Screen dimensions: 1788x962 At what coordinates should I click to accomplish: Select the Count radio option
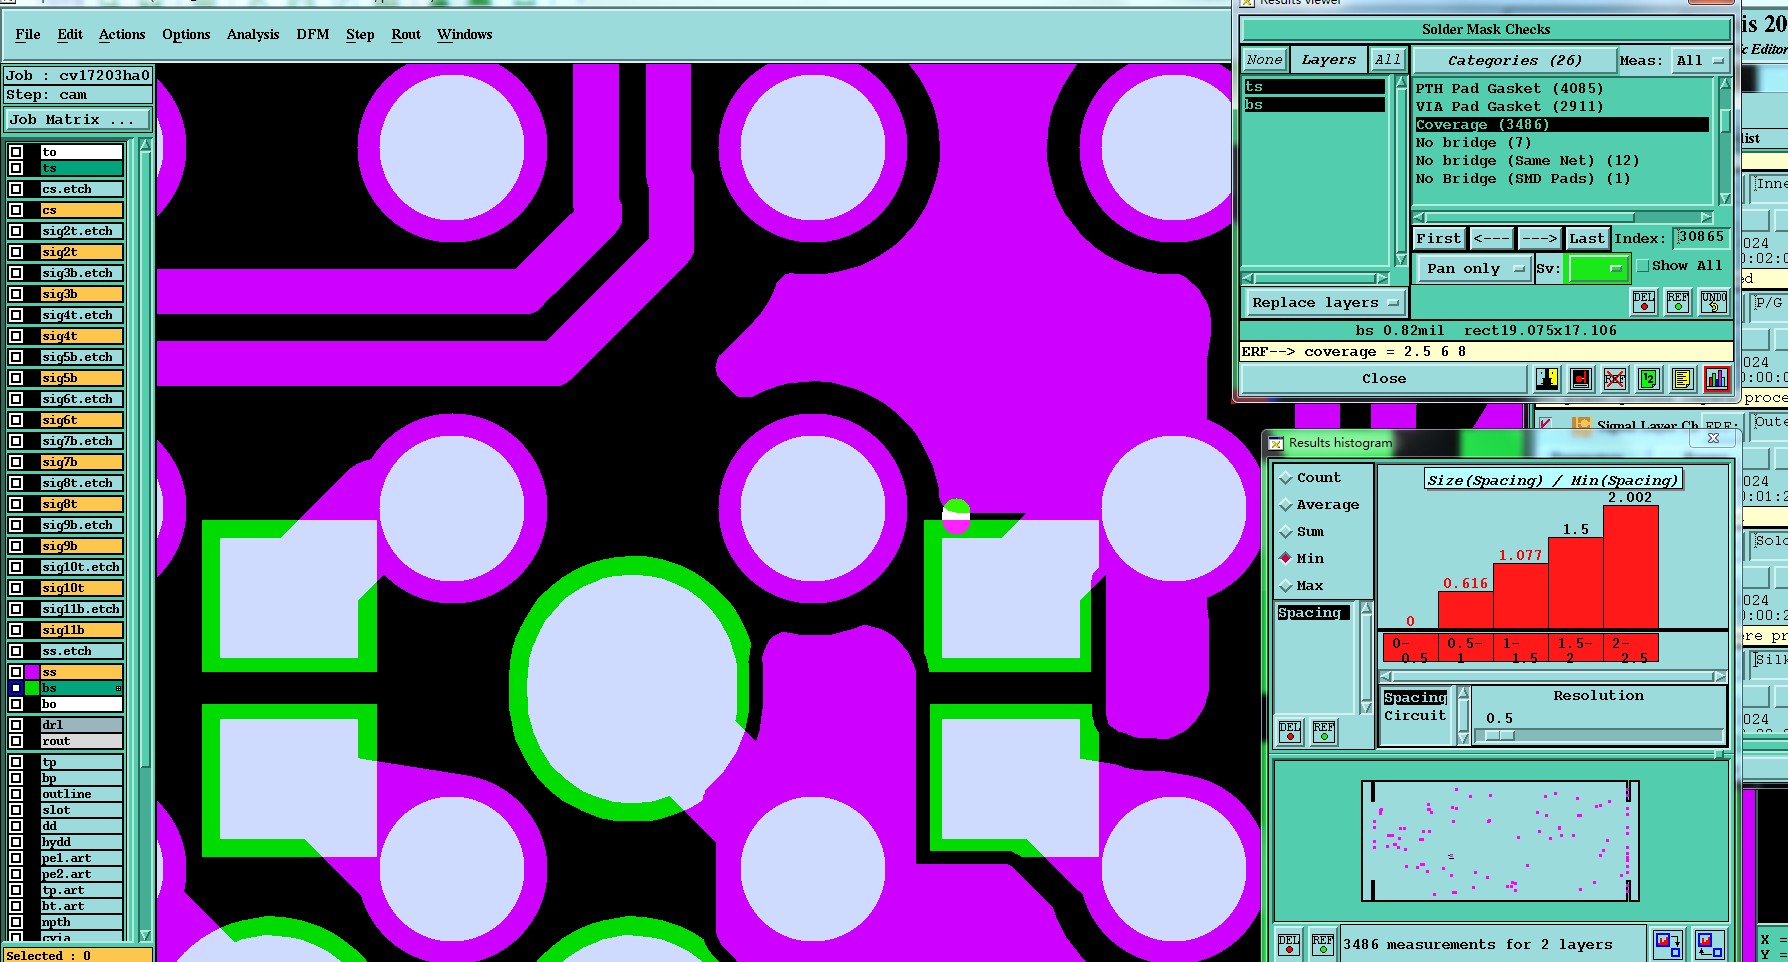tap(1286, 478)
